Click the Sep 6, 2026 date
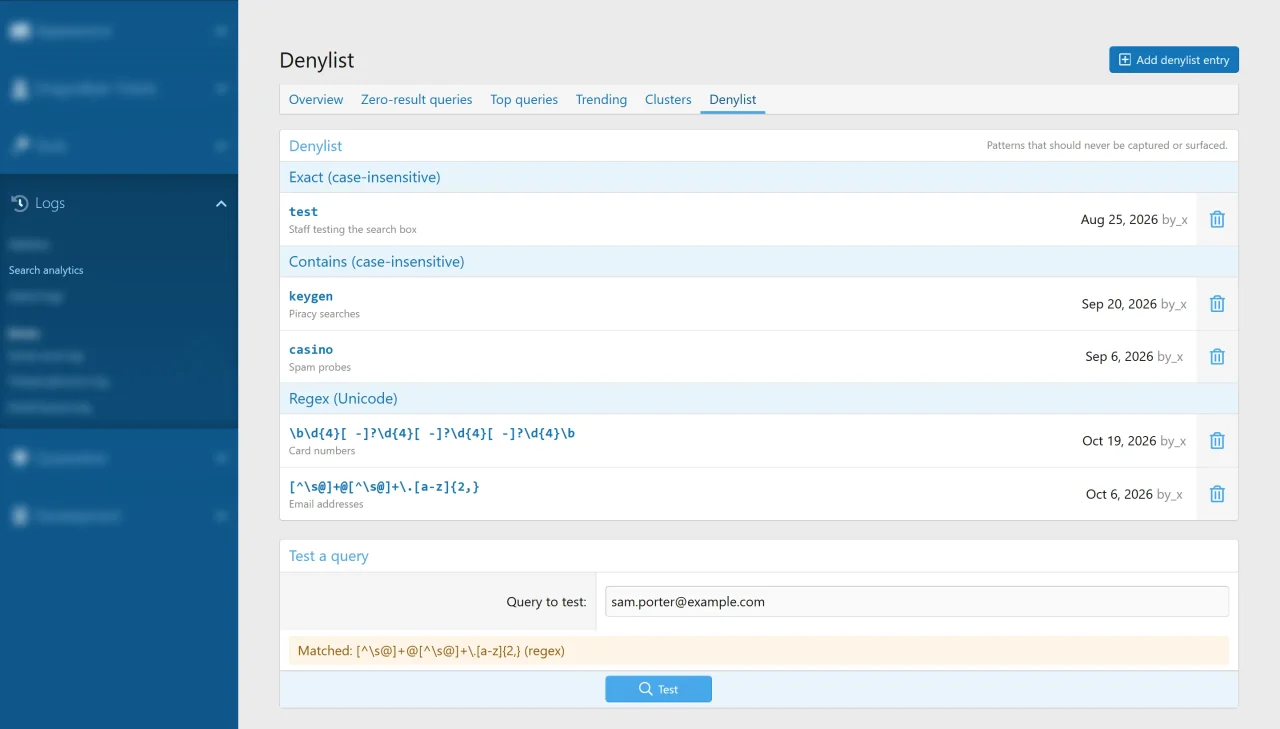The image size is (1280, 729). pyautogui.click(x=1119, y=357)
